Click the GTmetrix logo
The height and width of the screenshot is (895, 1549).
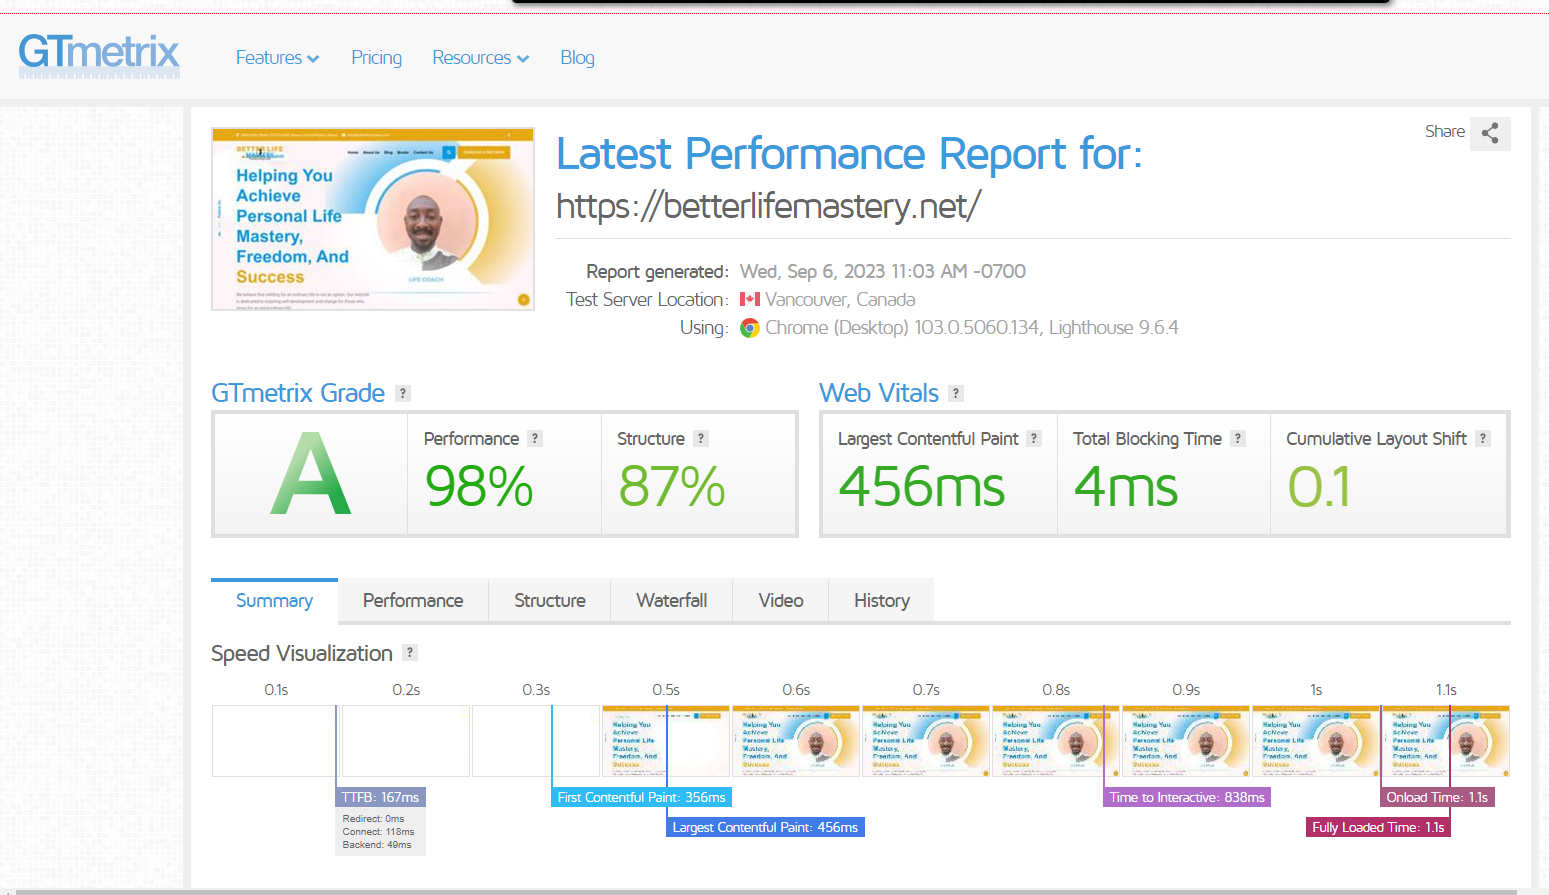coord(99,55)
